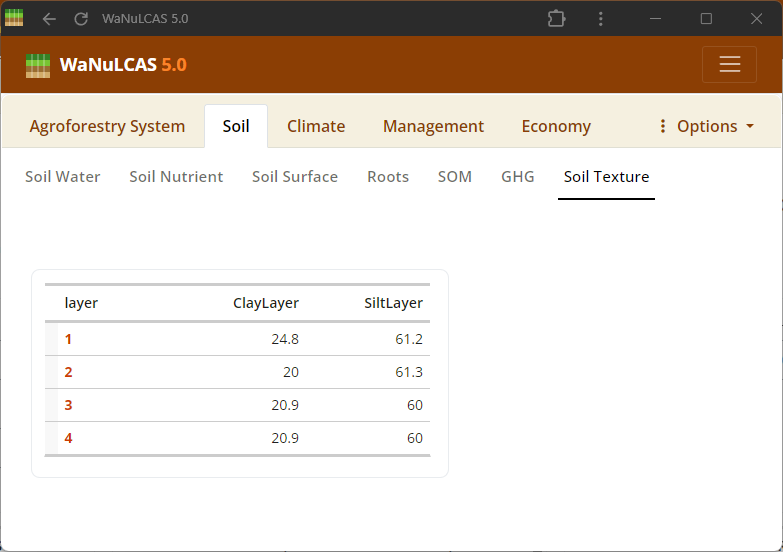Maximize the WaNuLCAS window
Image resolution: width=783 pixels, height=552 pixels.
point(706,19)
